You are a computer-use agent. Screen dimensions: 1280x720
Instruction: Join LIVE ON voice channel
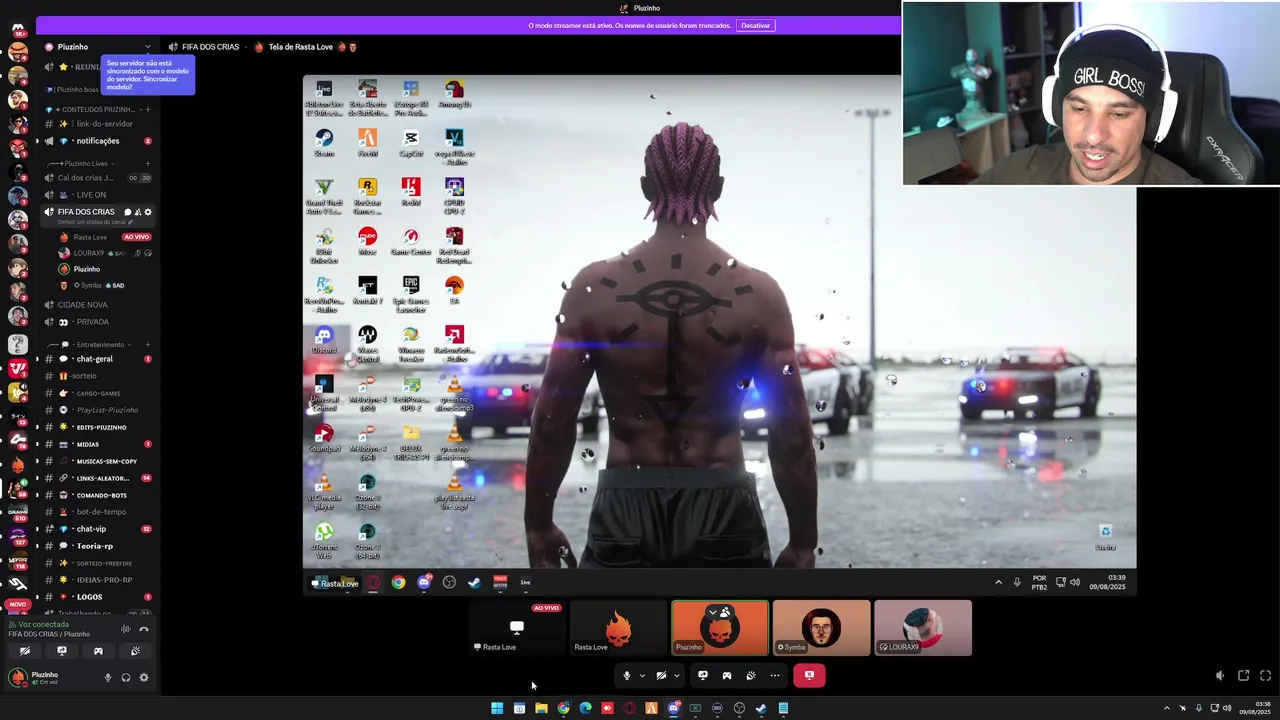coord(96,195)
